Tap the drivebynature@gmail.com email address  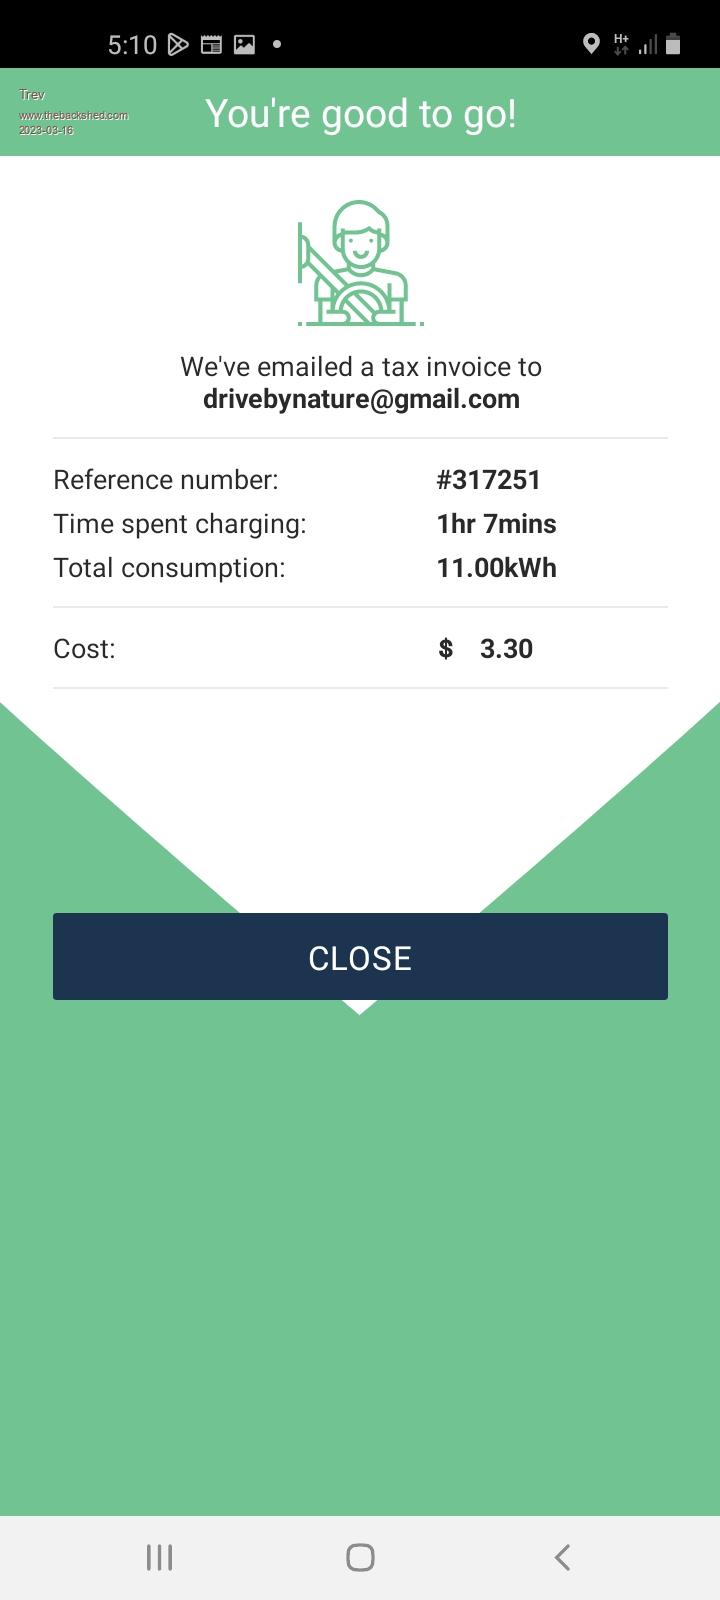coord(361,399)
